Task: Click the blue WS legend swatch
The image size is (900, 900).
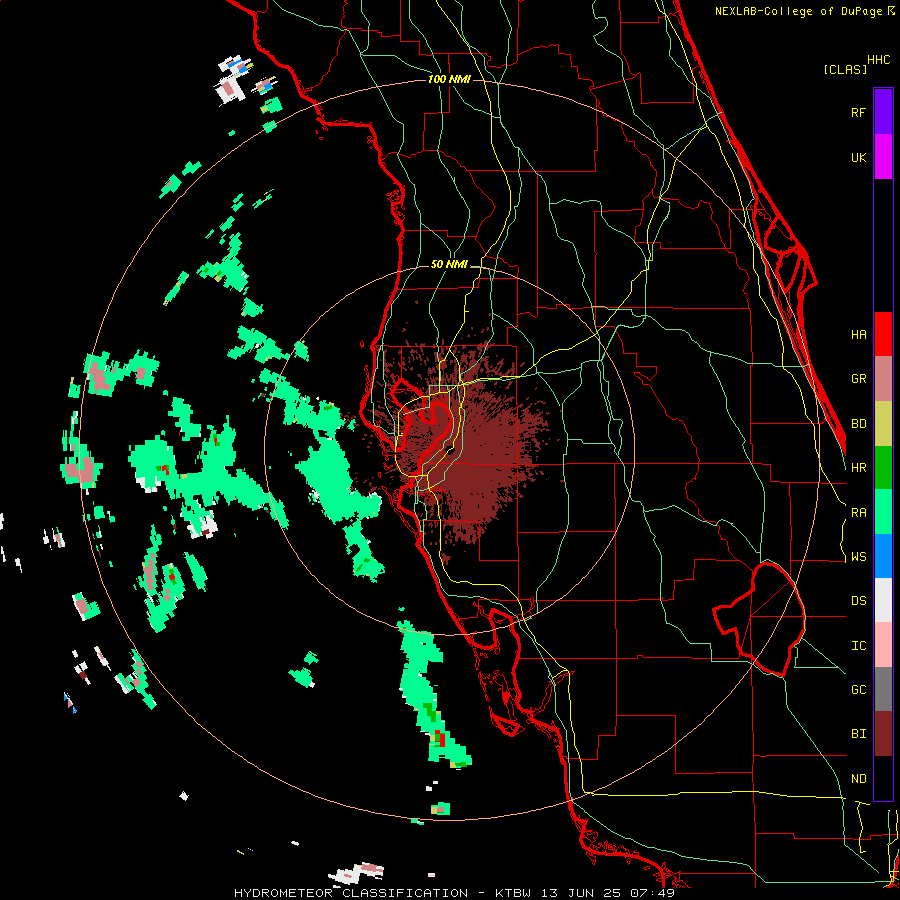Action: coord(883,556)
